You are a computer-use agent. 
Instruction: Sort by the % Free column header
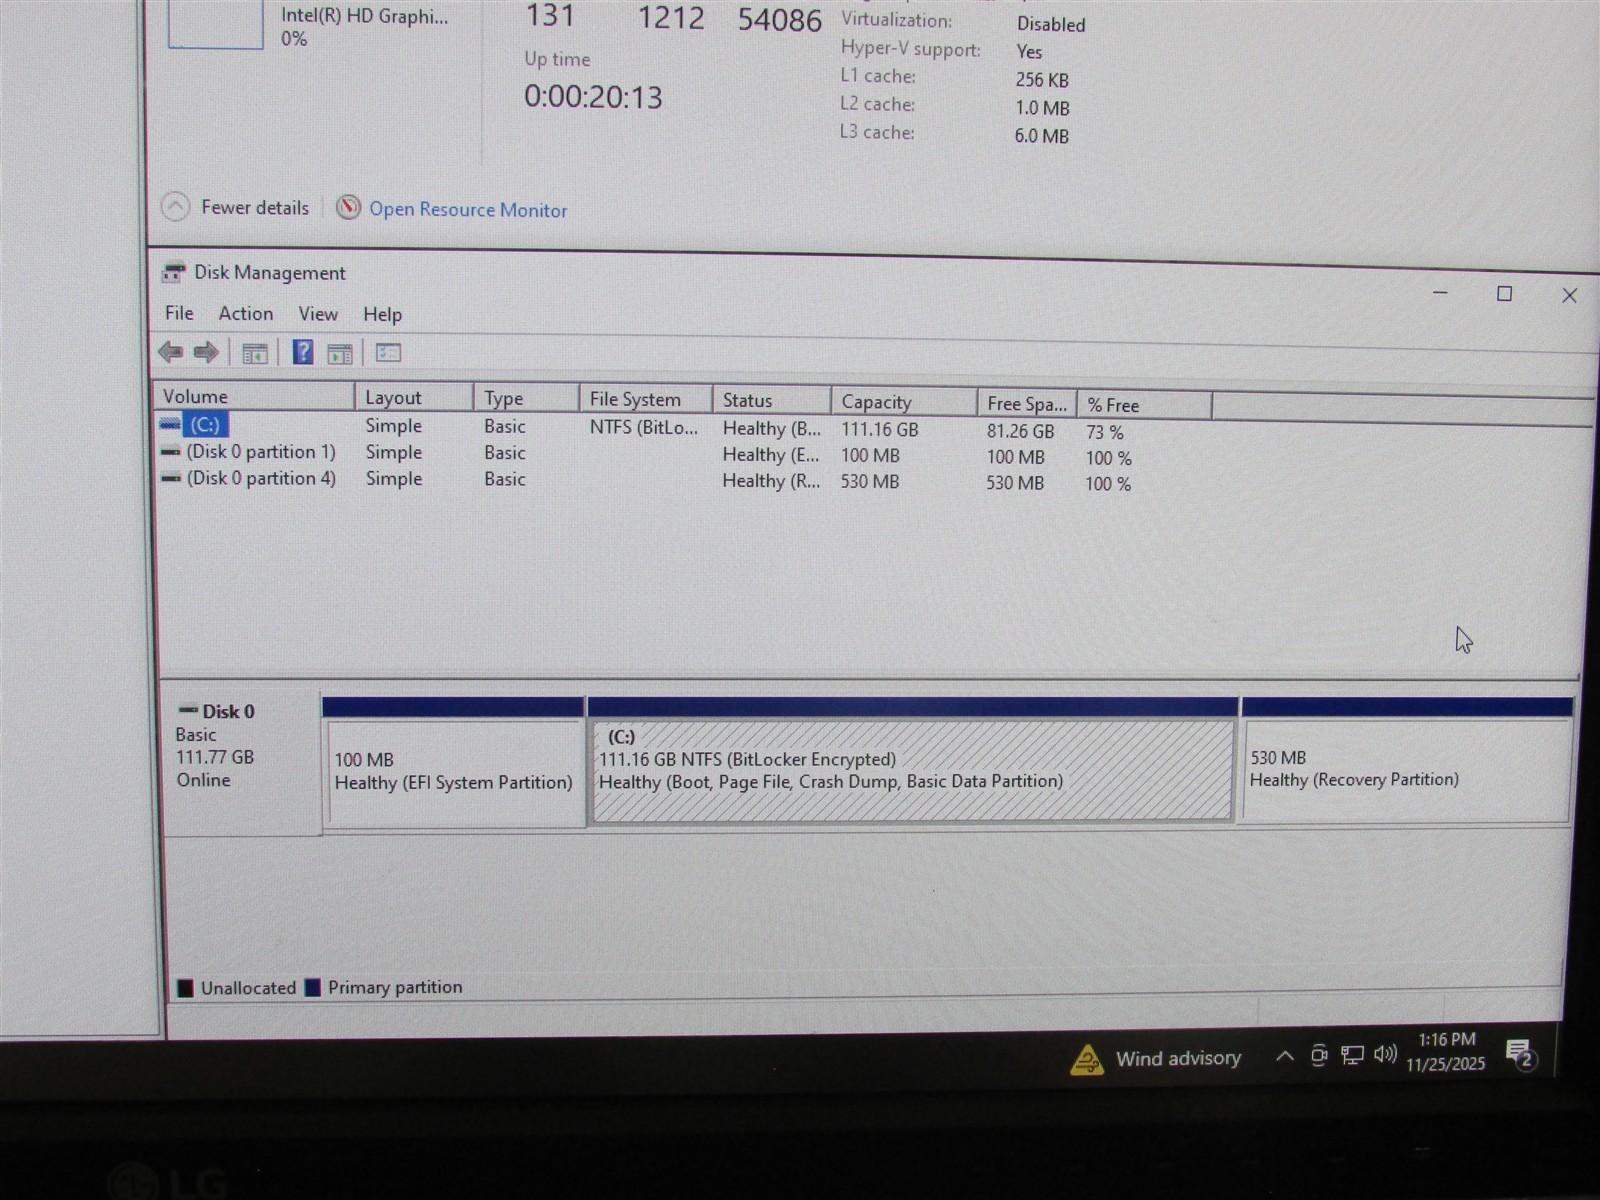1144,405
